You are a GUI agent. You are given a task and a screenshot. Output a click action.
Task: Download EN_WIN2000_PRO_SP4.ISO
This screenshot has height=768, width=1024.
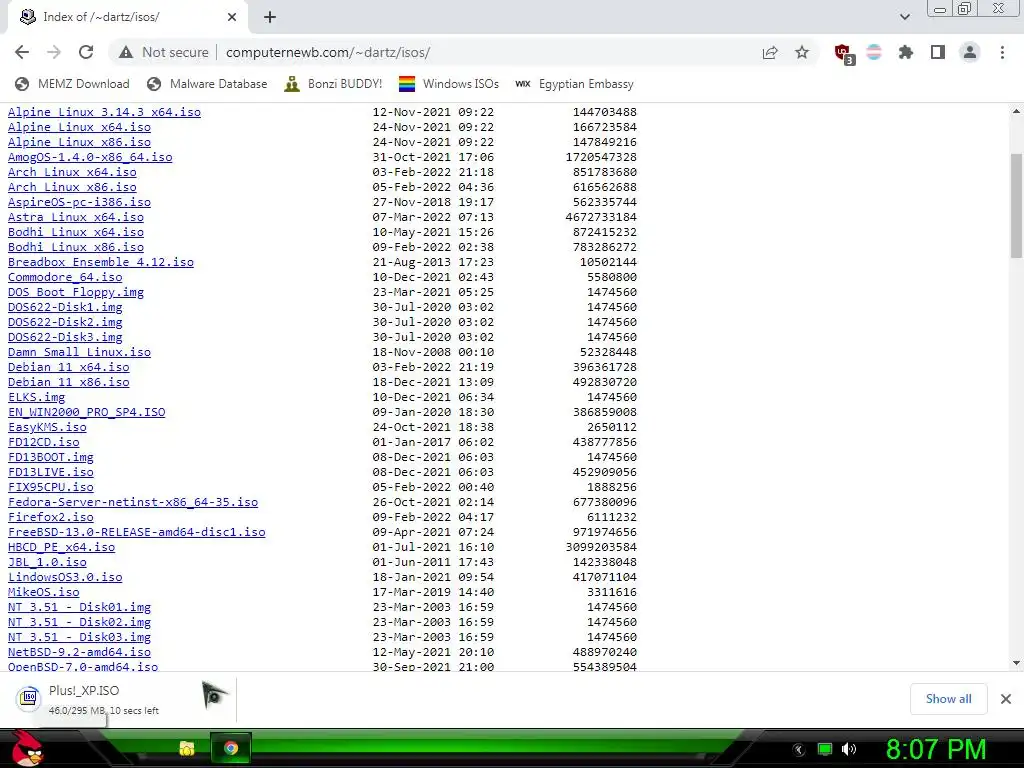(86, 412)
